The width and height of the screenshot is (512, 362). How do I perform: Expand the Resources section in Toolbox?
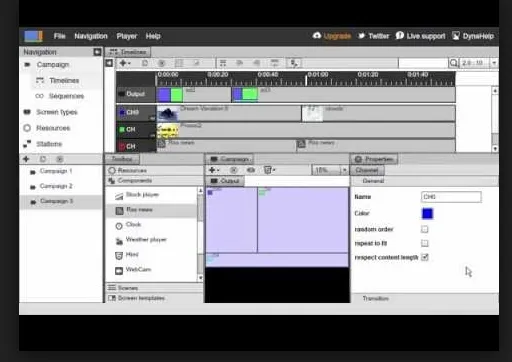point(154,171)
